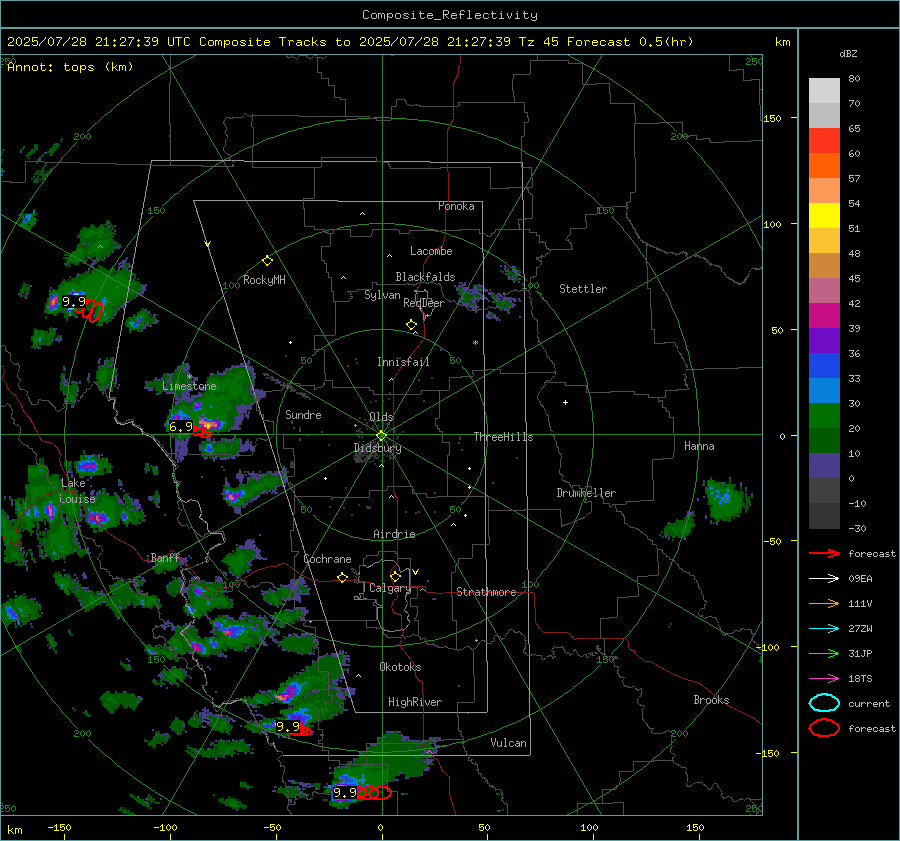Click the ThreeHills label

tap(503, 437)
